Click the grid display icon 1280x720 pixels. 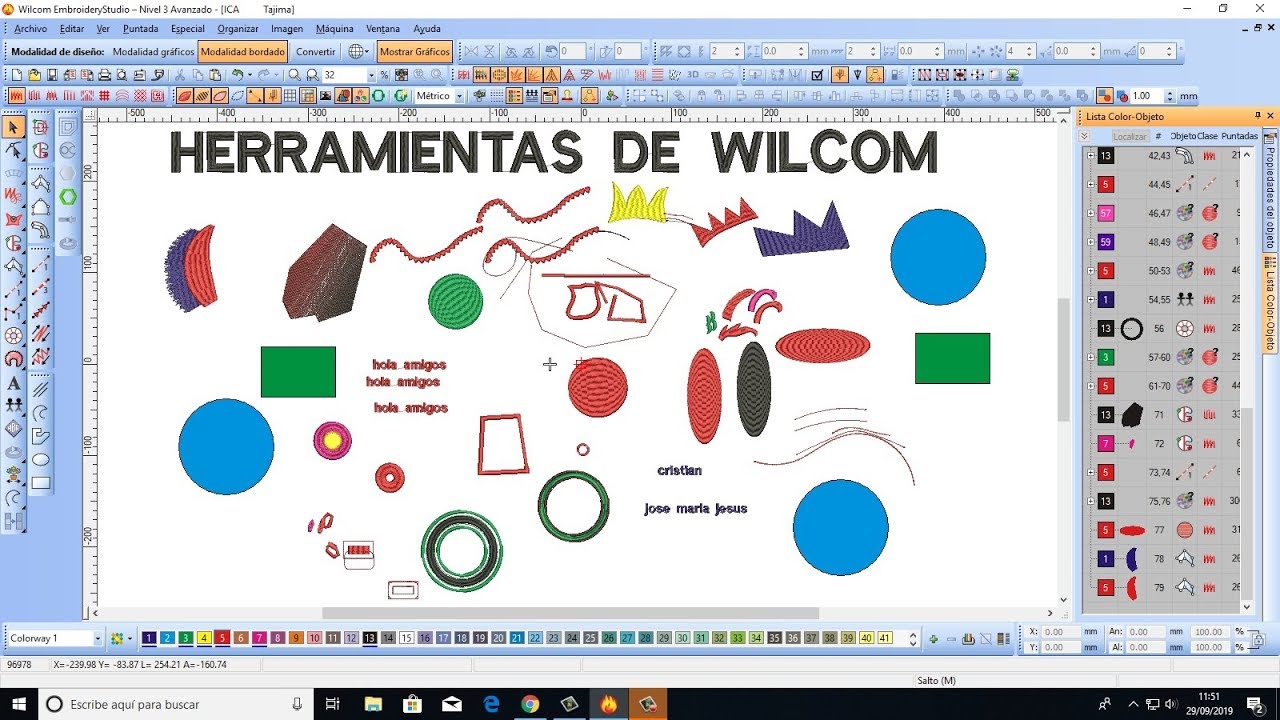(x=290, y=96)
